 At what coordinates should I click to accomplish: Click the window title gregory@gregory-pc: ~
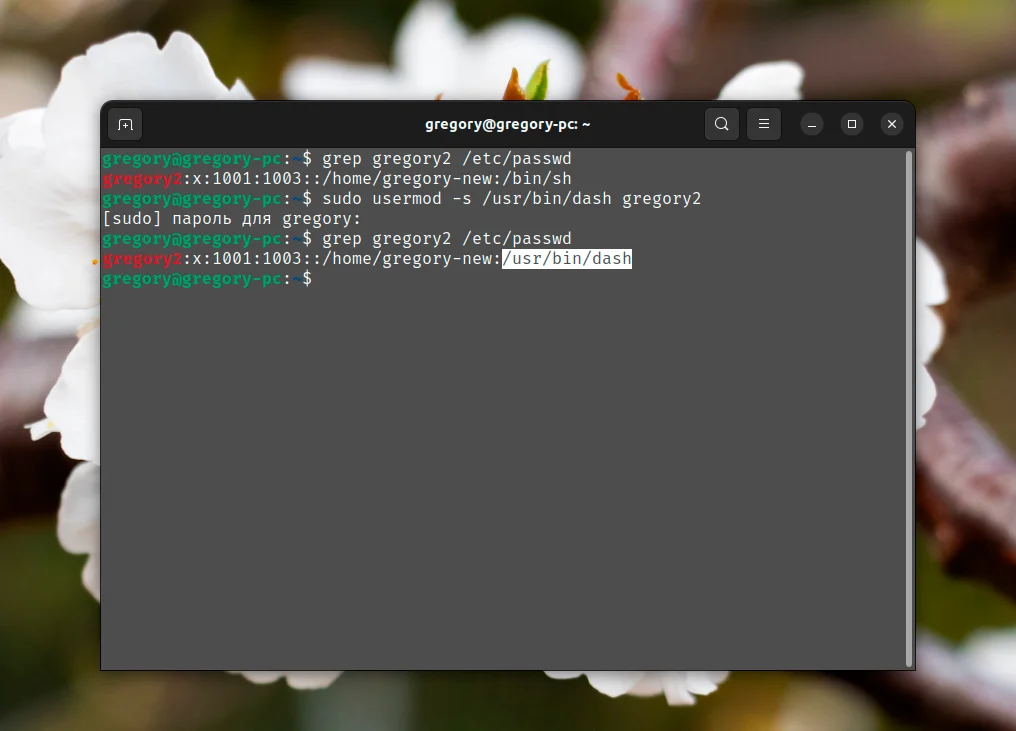[507, 124]
